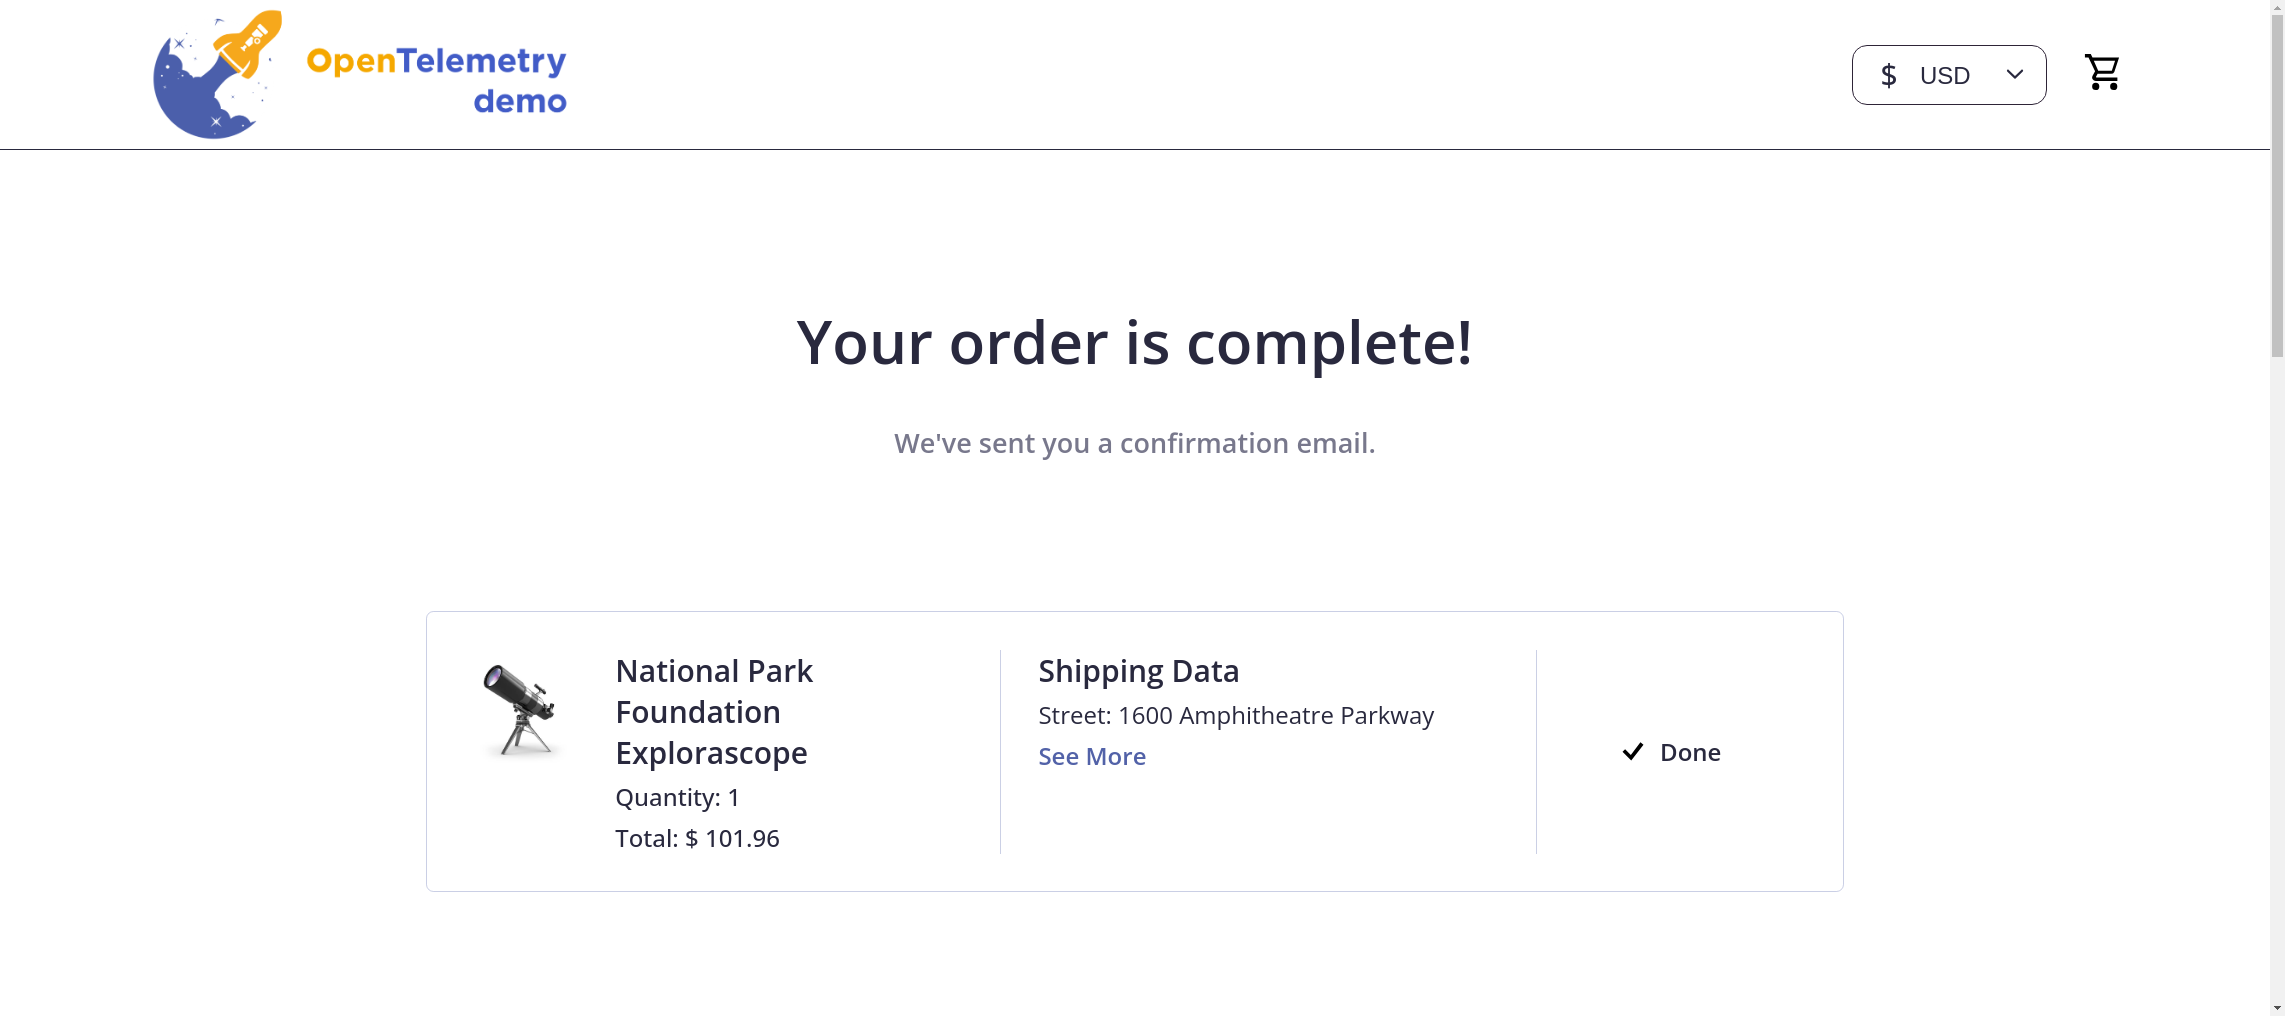2285x1016 pixels.
Task: Click the Shipping Data heading
Action: pos(1139,671)
